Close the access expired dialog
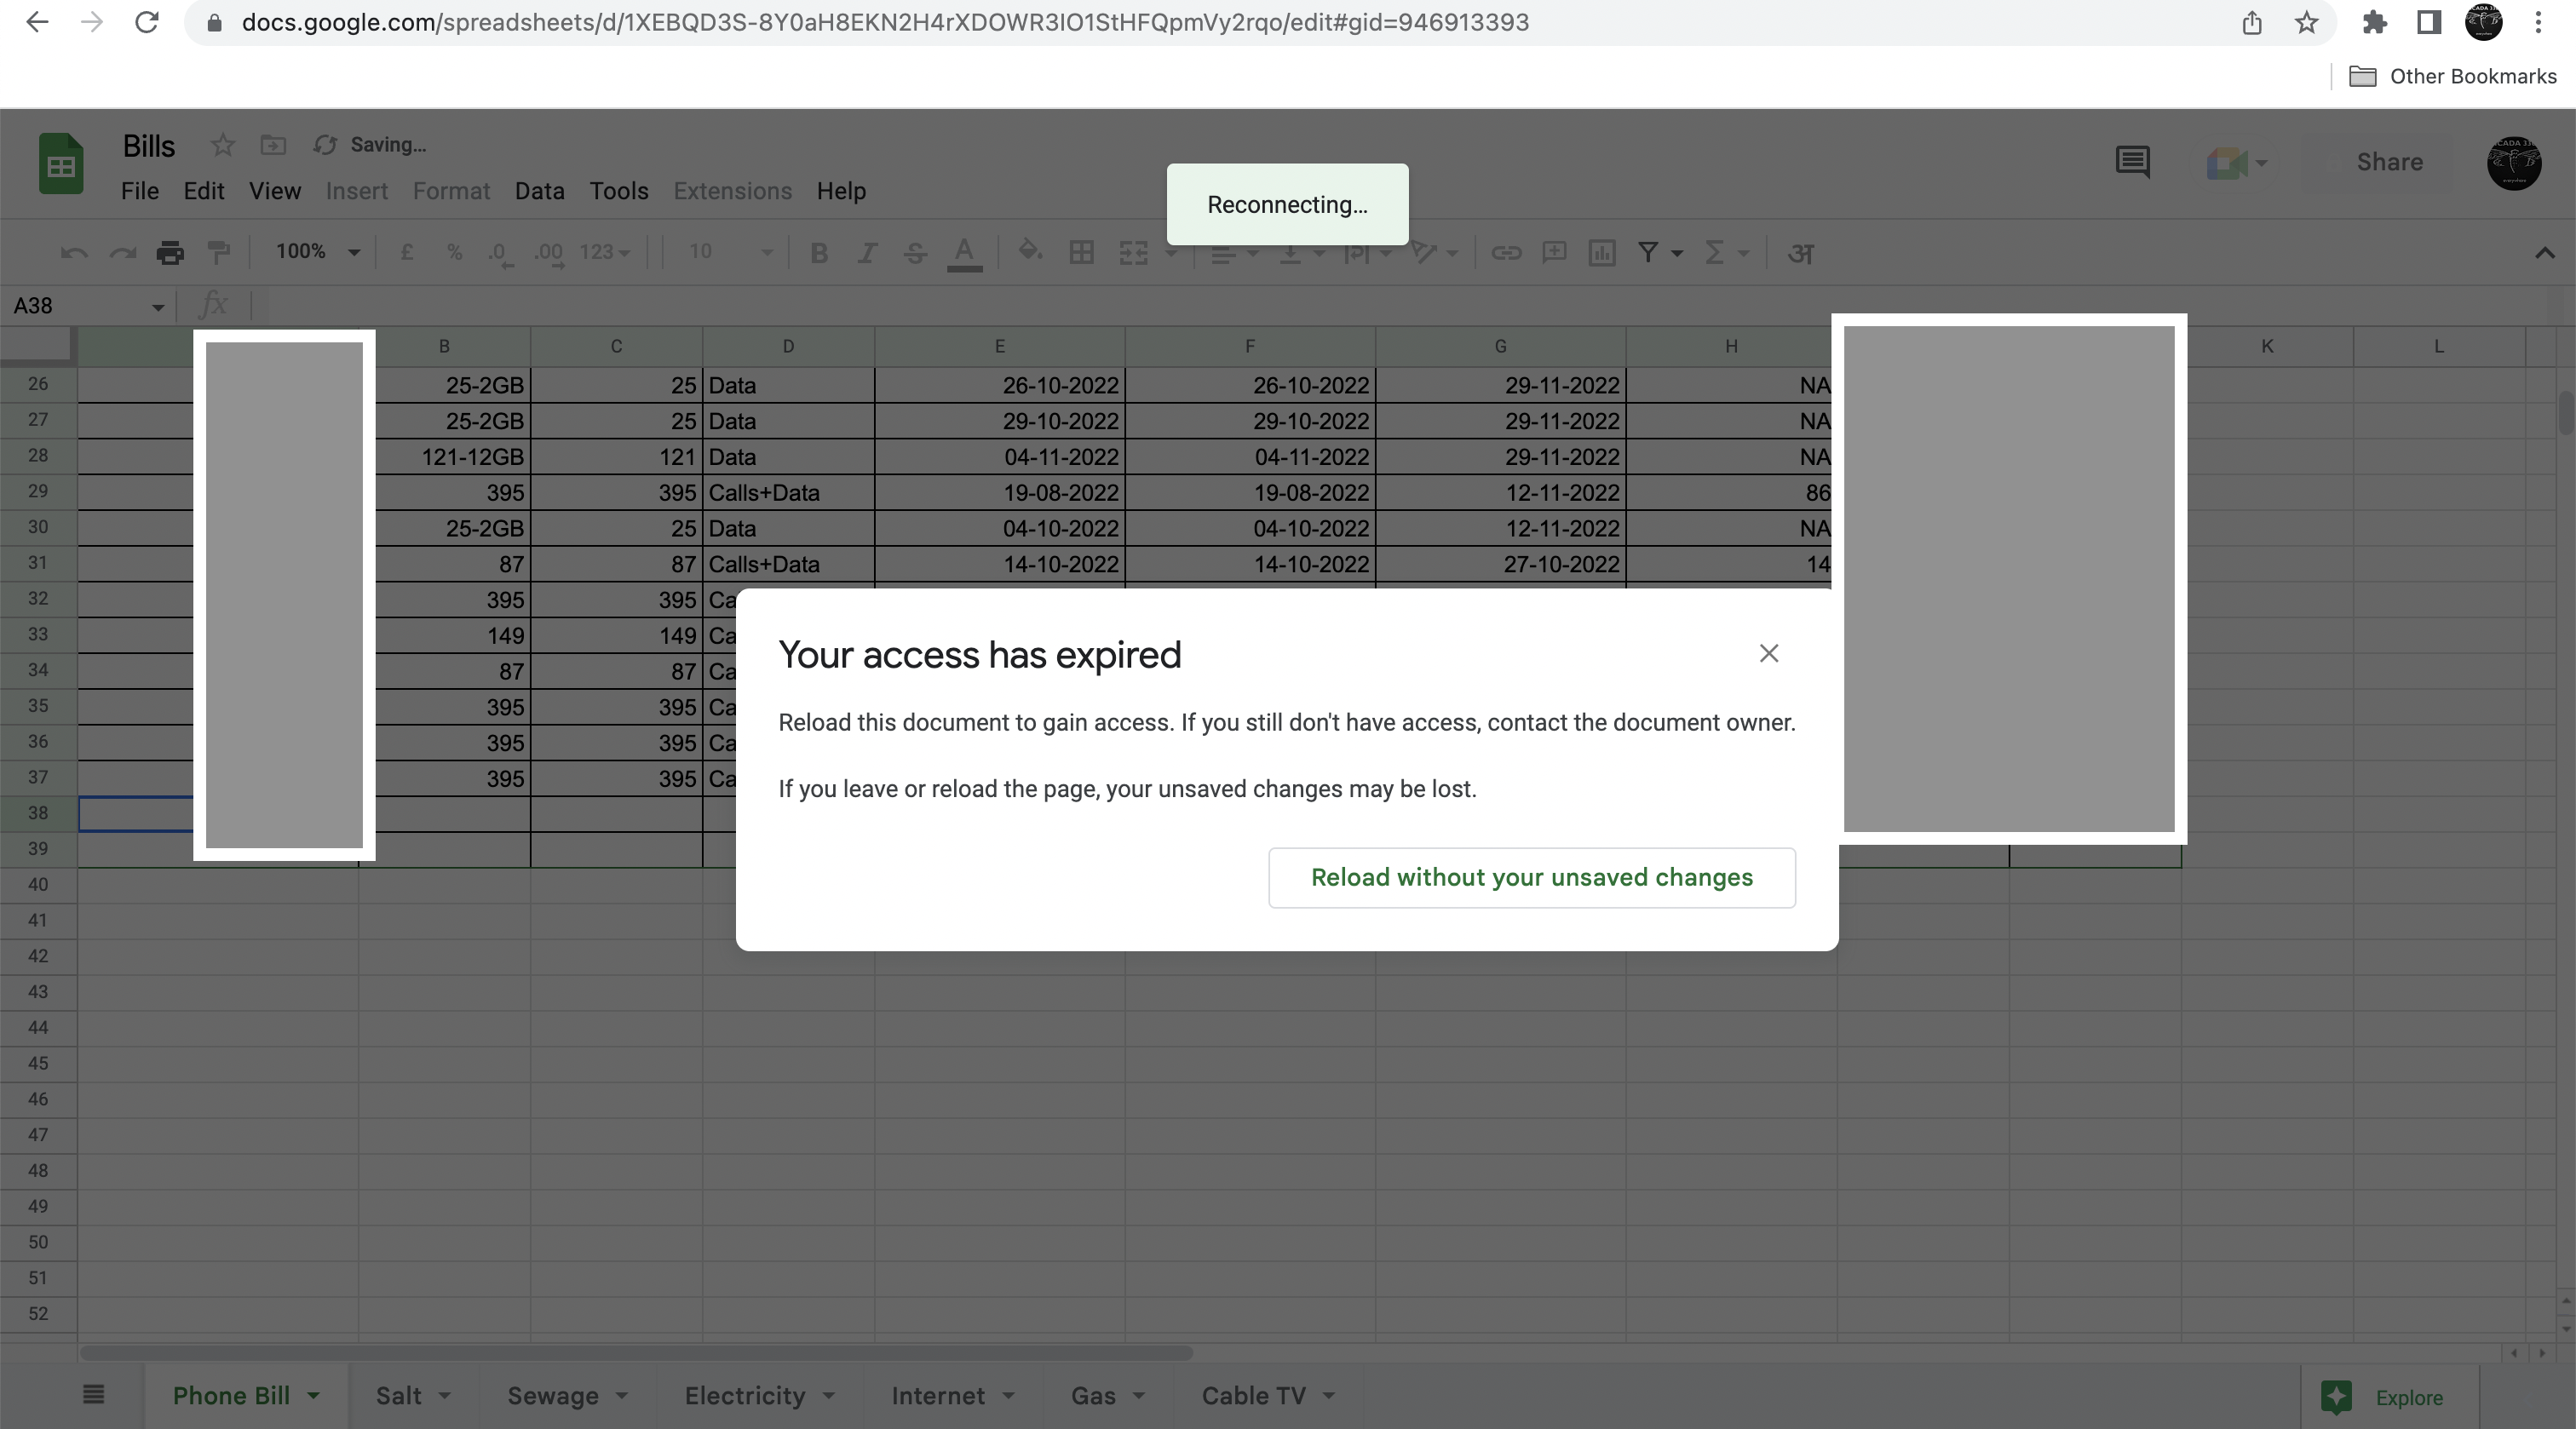2576x1429 pixels. 1768,654
